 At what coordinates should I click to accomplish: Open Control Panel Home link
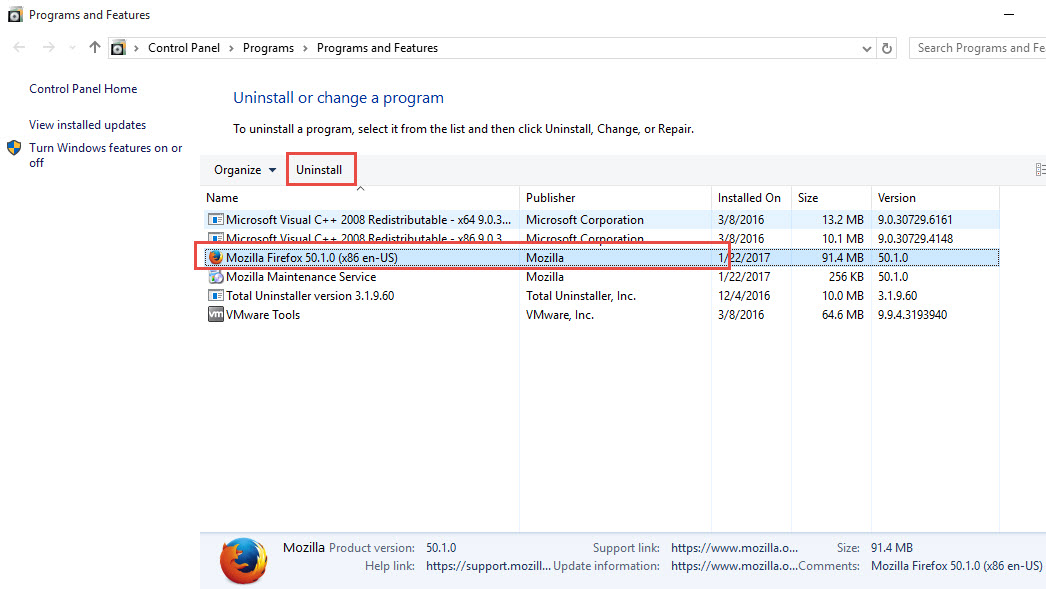point(83,89)
